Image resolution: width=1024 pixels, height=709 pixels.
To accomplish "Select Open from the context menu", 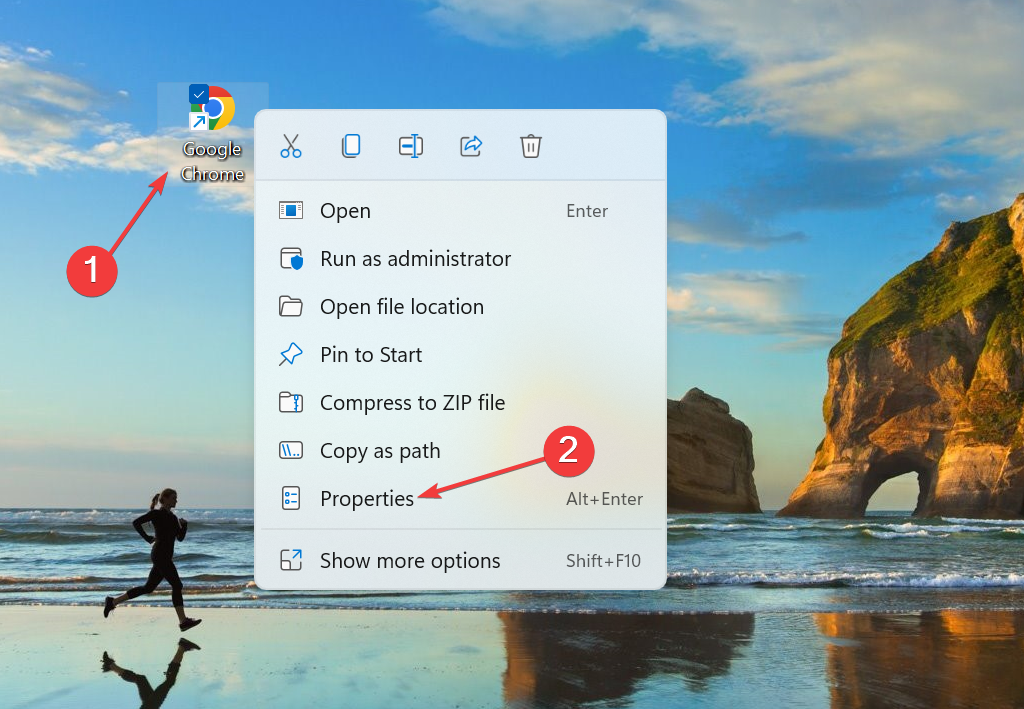I will (344, 210).
